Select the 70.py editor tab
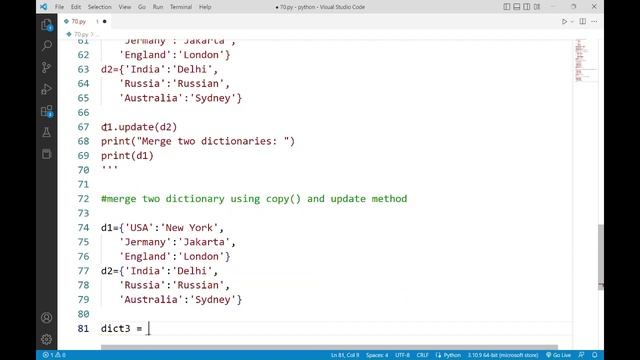 pyautogui.click(x=84, y=22)
